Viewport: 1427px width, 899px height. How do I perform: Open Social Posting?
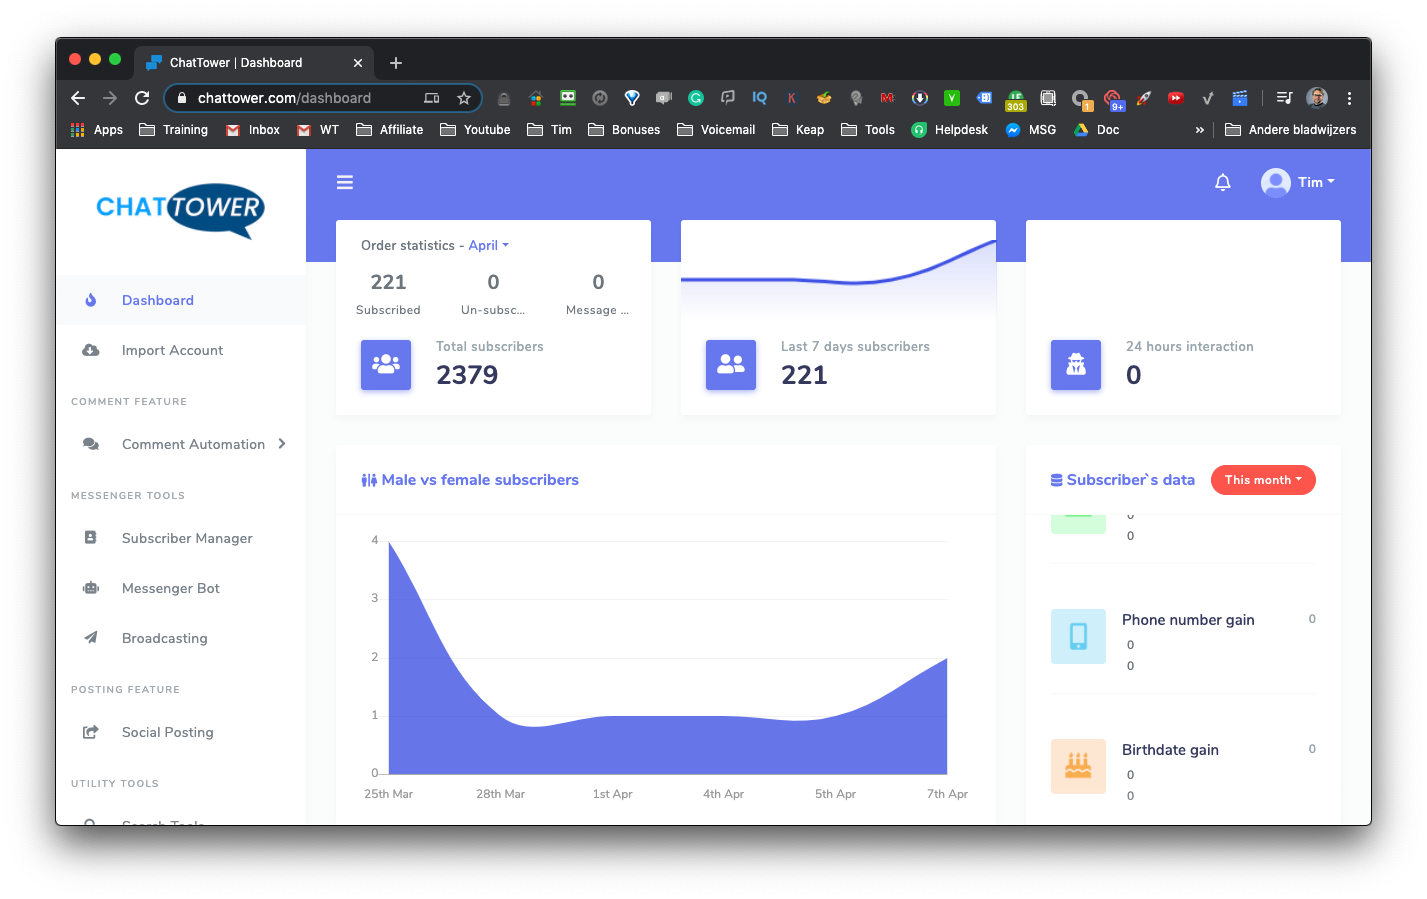pyautogui.click(x=181, y=732)
